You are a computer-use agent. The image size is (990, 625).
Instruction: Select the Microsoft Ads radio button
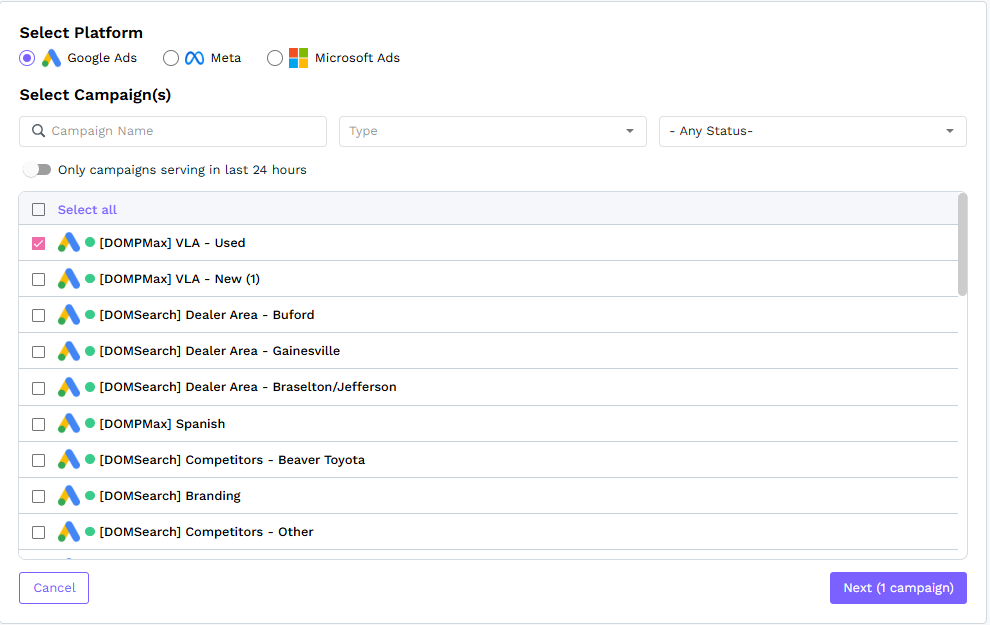[x=275, y=58]
